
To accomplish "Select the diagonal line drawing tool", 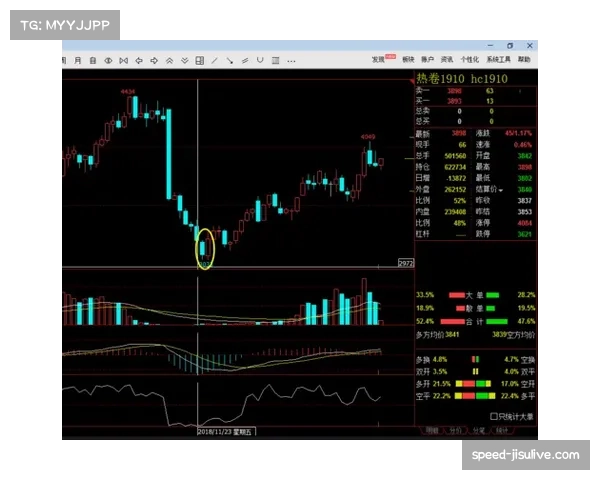I will pos(214,61).
